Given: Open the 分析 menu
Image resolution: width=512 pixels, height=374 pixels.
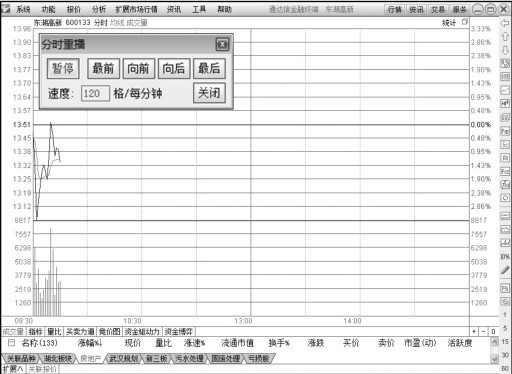Looking at the screenshot, I should click(x=99, y=9).
